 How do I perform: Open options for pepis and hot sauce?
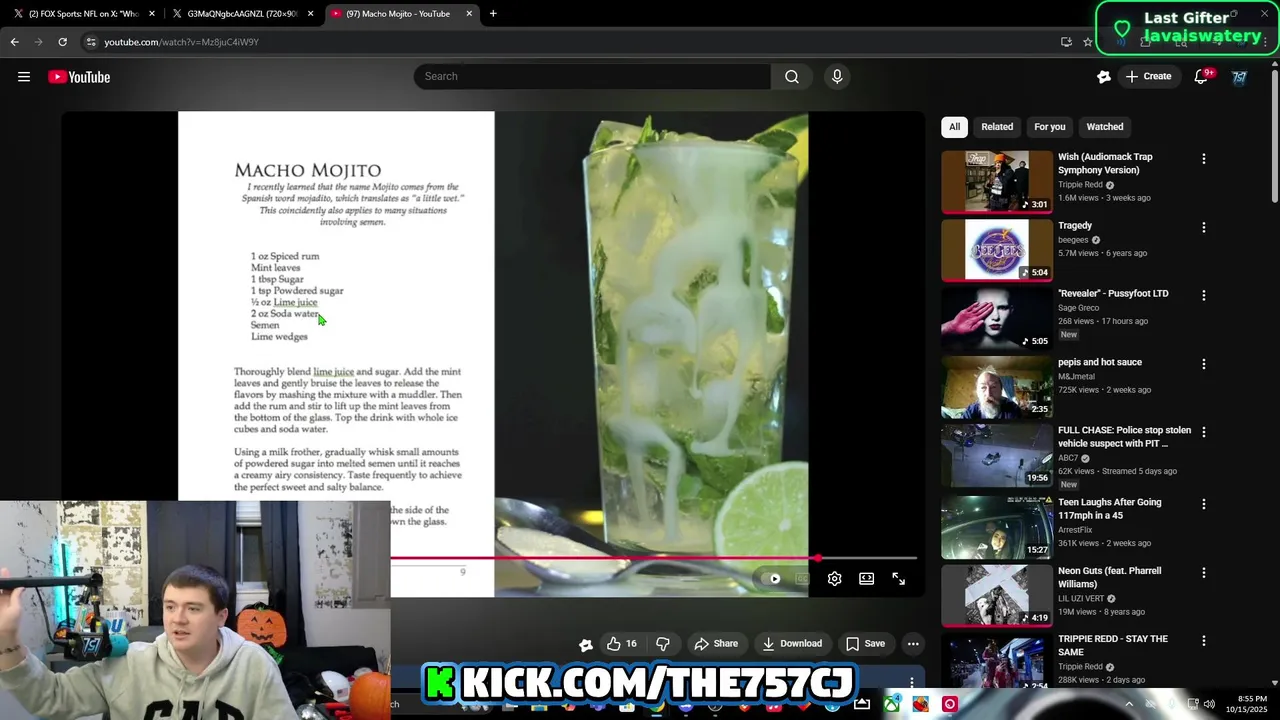tap(1204, 364)
